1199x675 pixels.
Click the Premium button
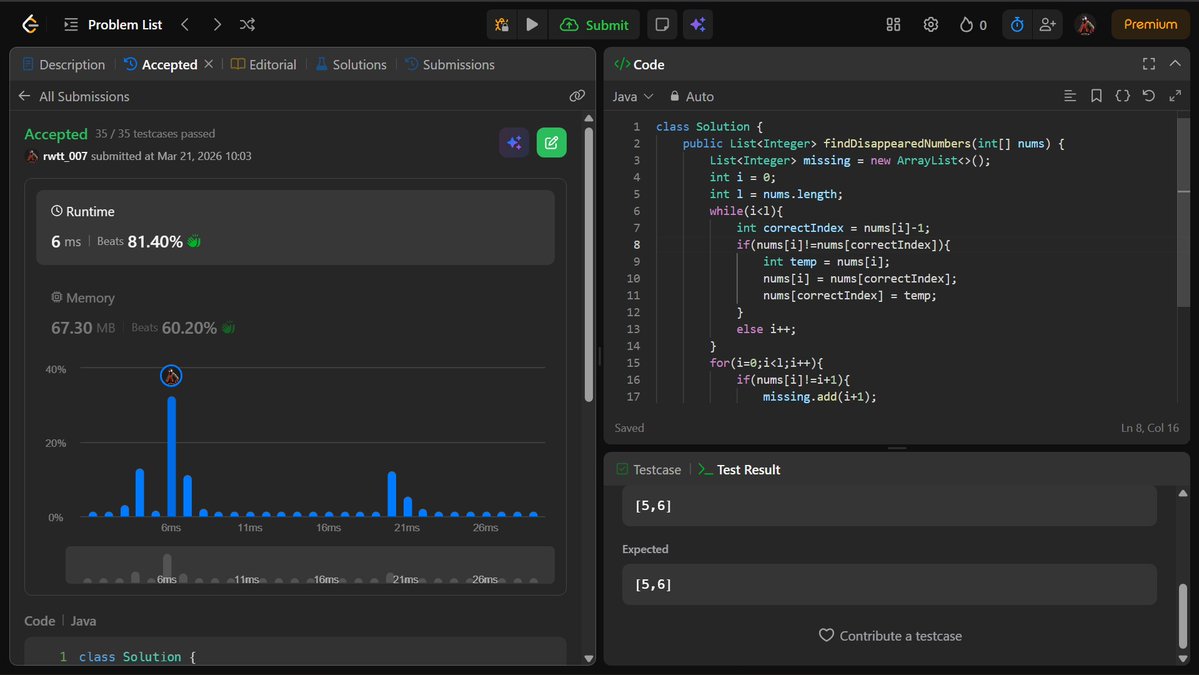tap(1150, 24)
